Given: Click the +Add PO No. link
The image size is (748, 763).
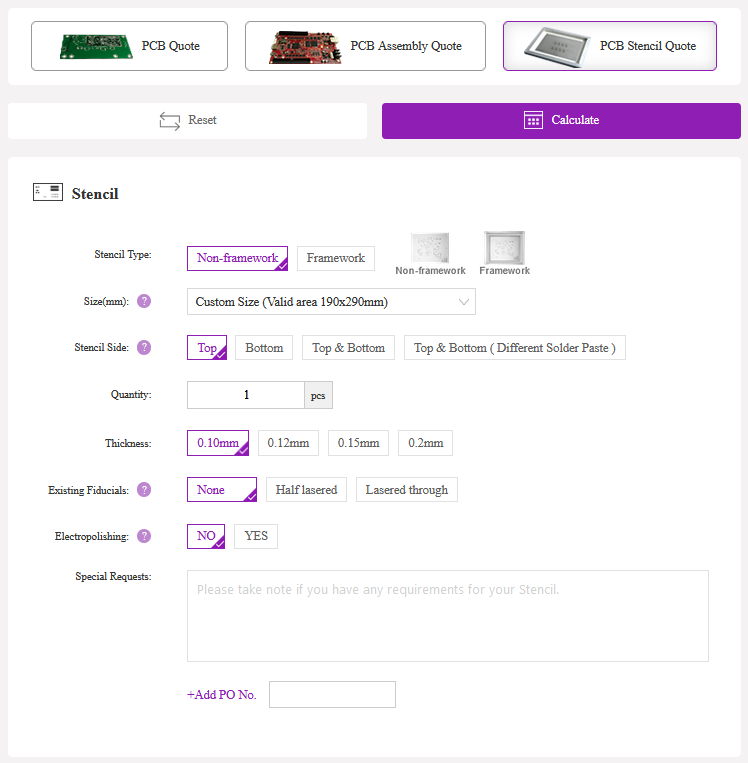Looking at the screenshot, I should (x=221, y=695).
